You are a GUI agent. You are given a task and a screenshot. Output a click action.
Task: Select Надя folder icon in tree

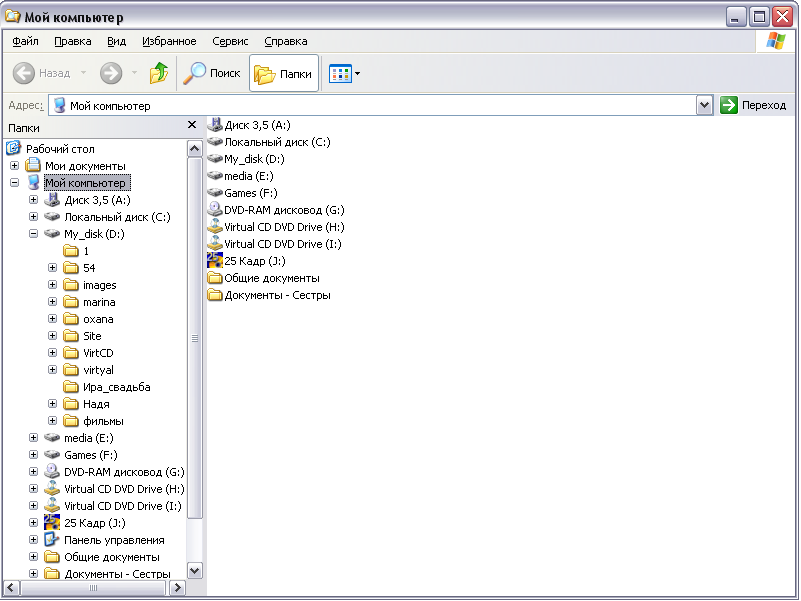click(70, 404)
